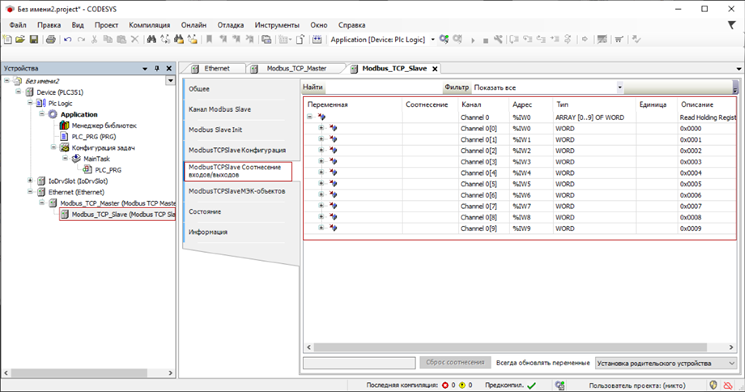
Task: Click the Print toolbar icon
Action: (50, 39)
